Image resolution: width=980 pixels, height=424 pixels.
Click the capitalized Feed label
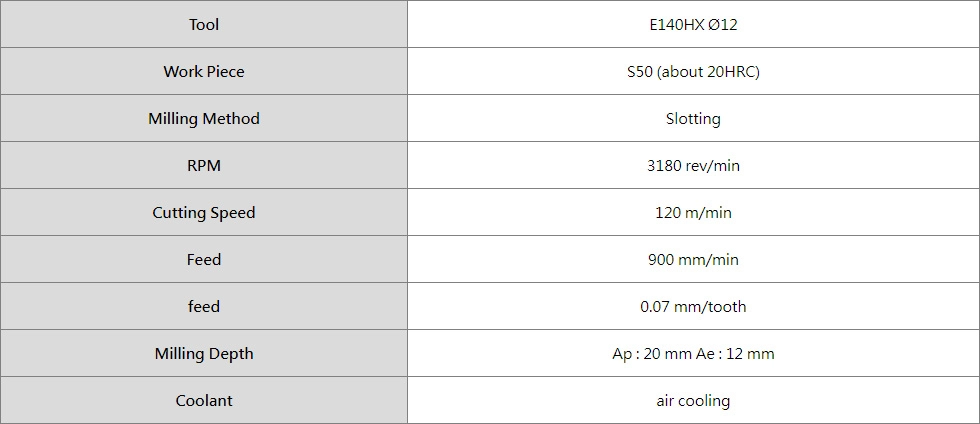tap(204, 259)
